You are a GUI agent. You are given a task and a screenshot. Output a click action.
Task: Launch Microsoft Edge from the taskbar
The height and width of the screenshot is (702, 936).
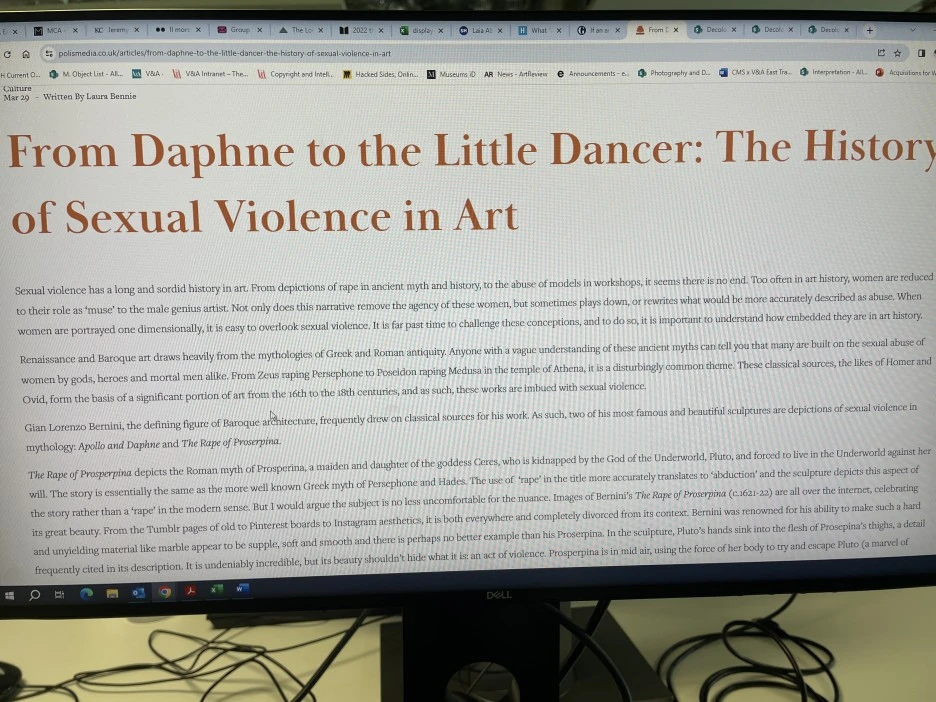point(87,593)
